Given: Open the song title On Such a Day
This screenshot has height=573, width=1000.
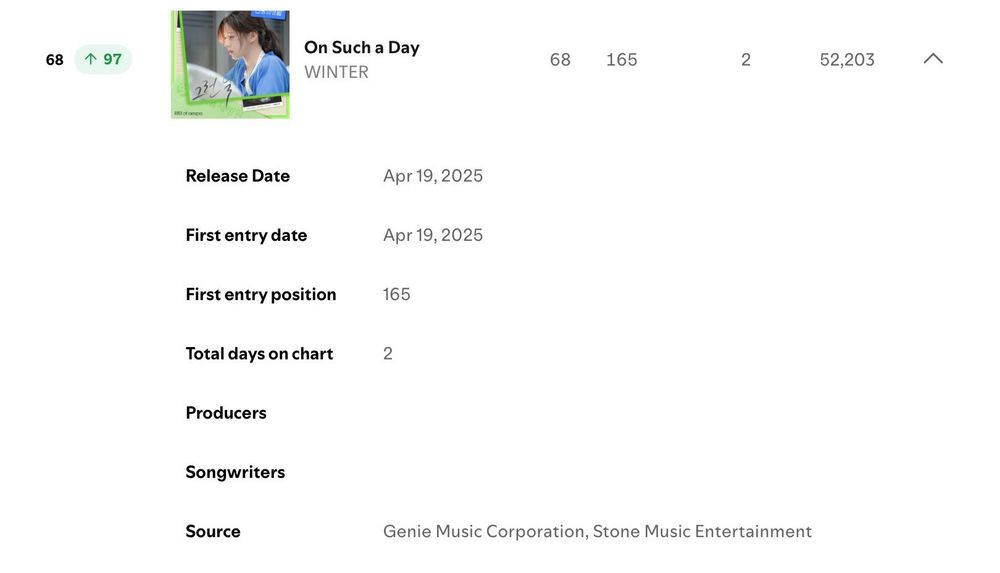Looking at the screenshot, I should (x=361, y=47).
